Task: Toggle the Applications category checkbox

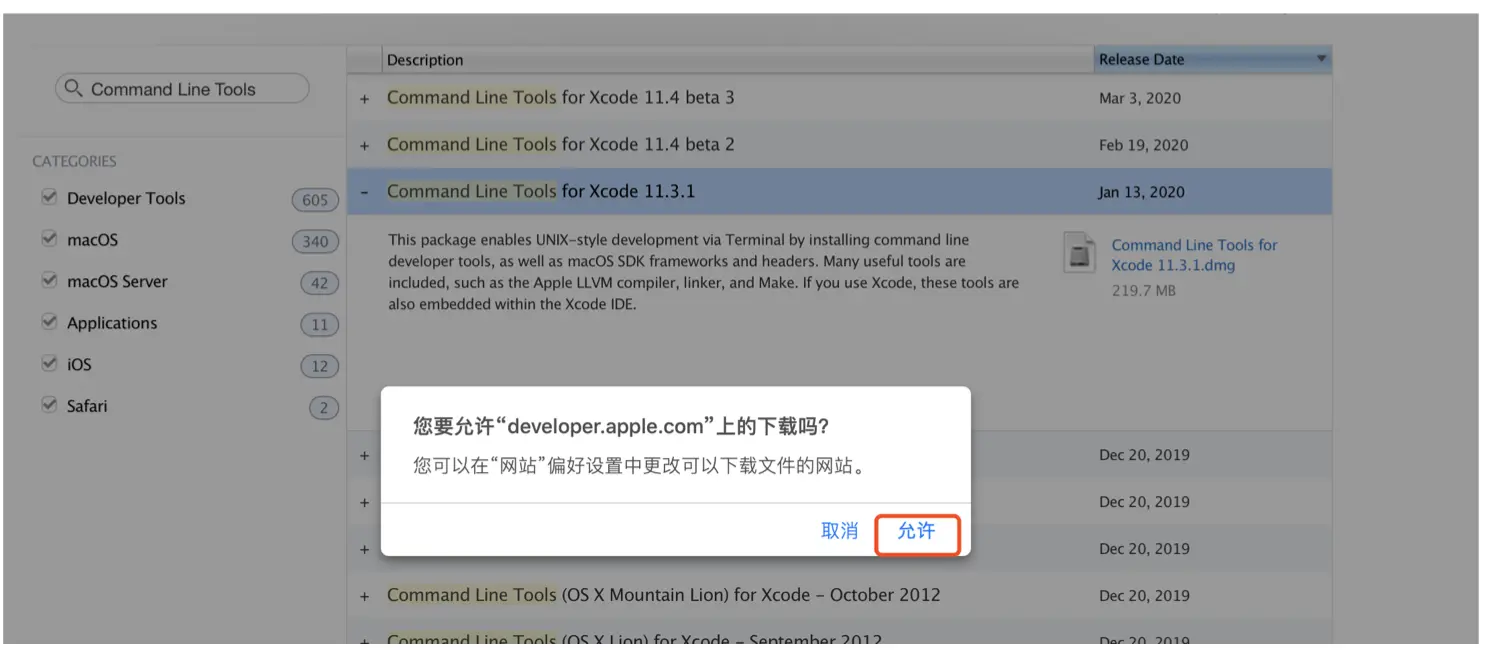Action: click(49, 323)
